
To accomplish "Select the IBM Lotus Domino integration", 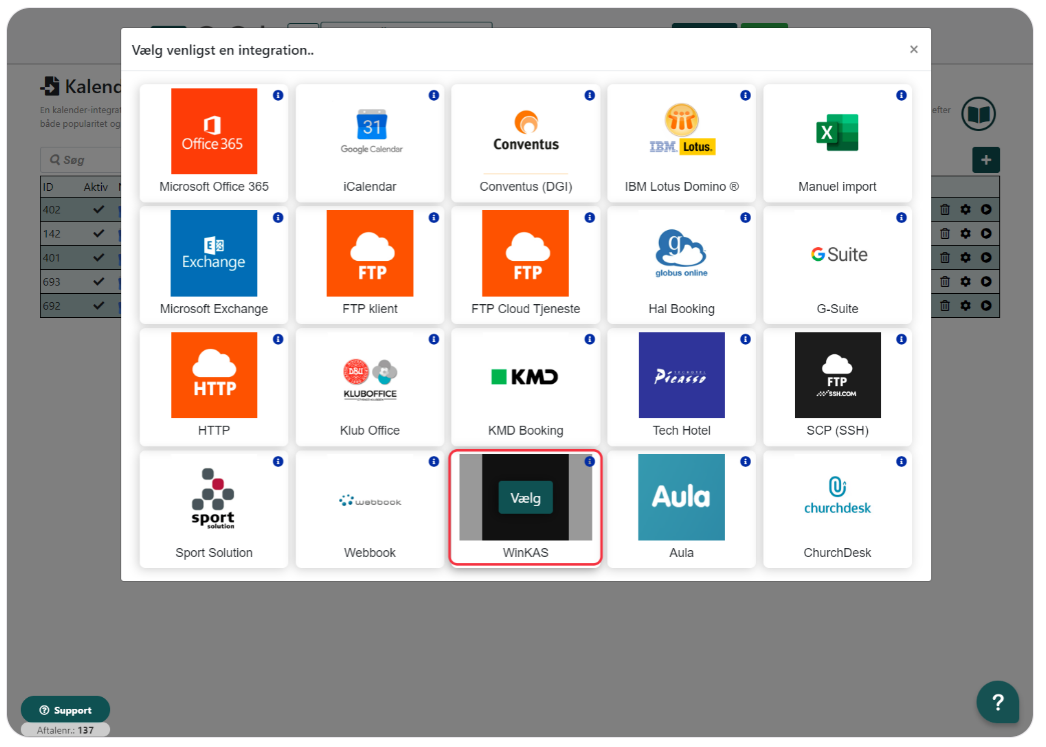I will 681,143.
